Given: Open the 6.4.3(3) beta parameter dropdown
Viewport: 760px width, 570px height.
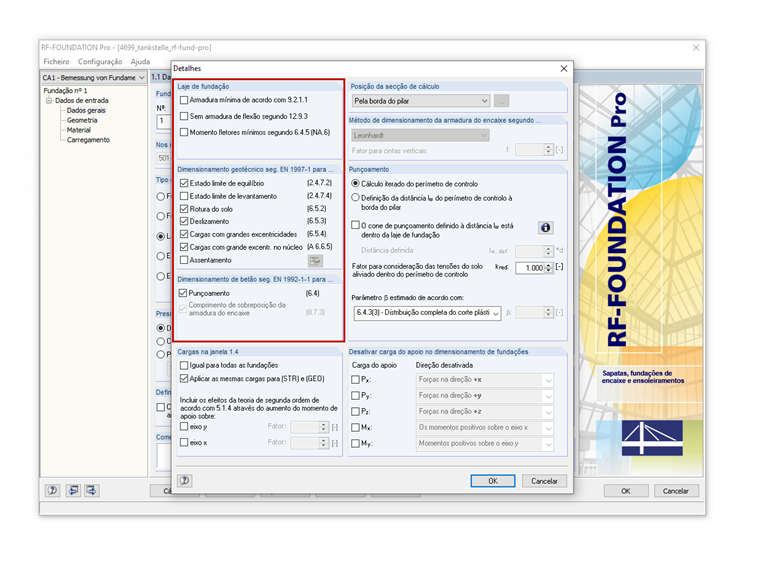Looking at the screenshot, I should click(428, 313).
